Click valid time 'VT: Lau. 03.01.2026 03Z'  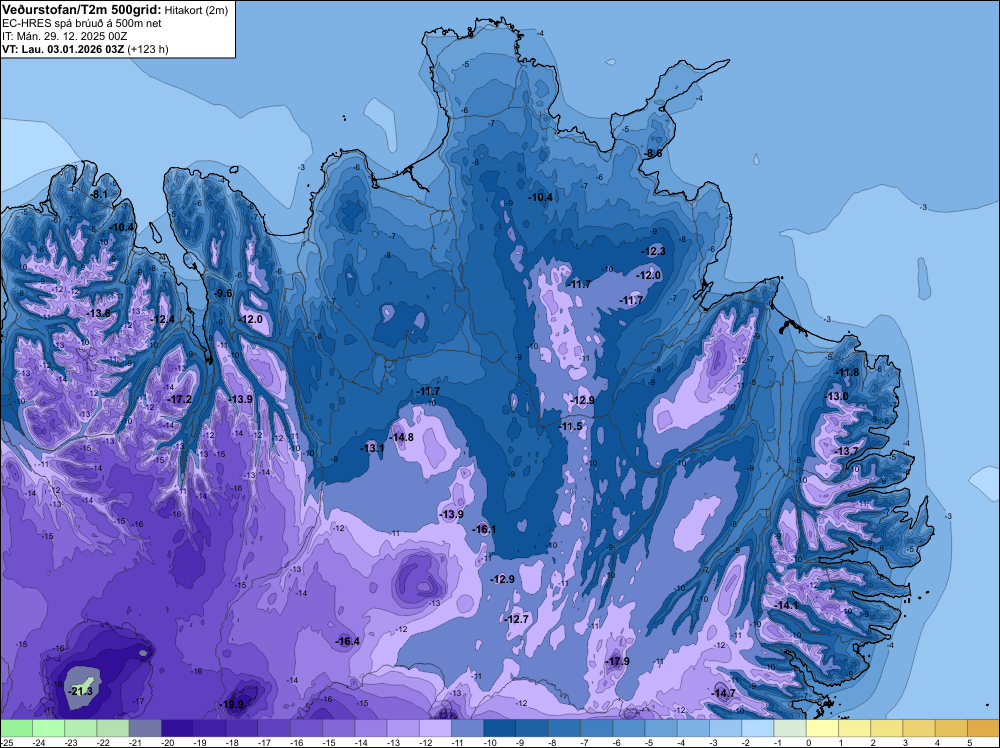coord(64,49)
